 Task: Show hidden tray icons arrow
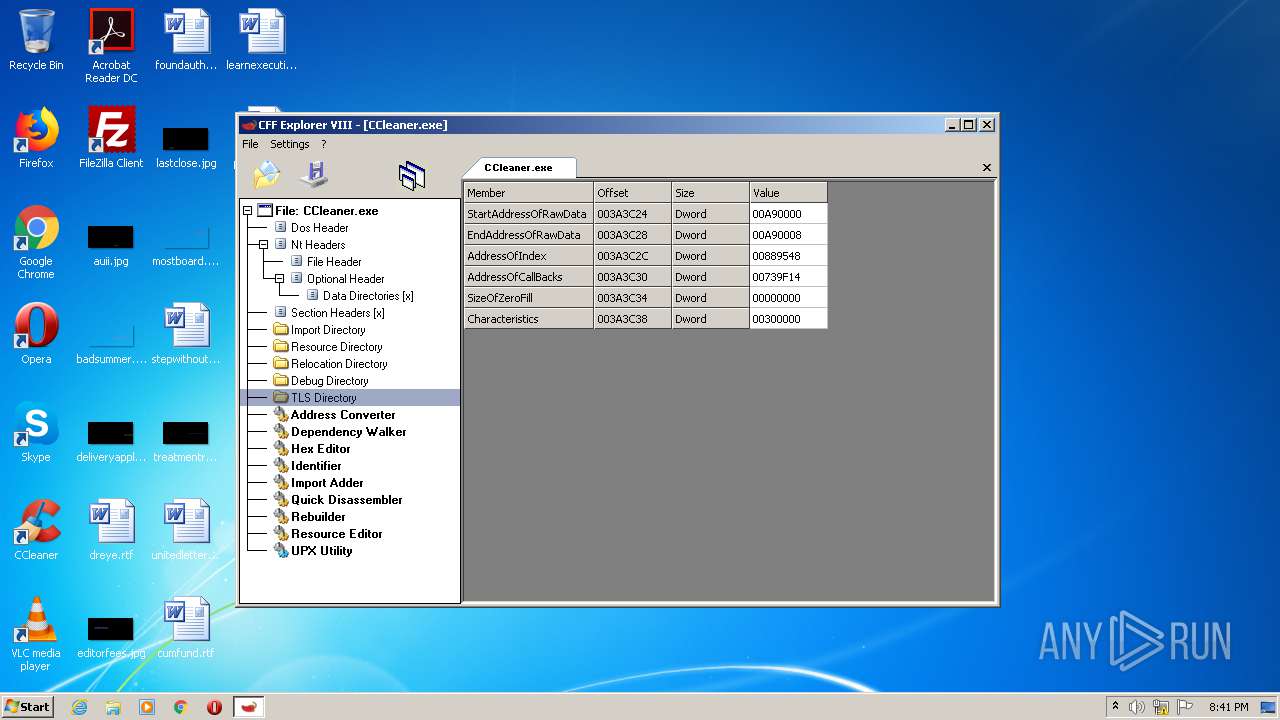[1115, 707]
